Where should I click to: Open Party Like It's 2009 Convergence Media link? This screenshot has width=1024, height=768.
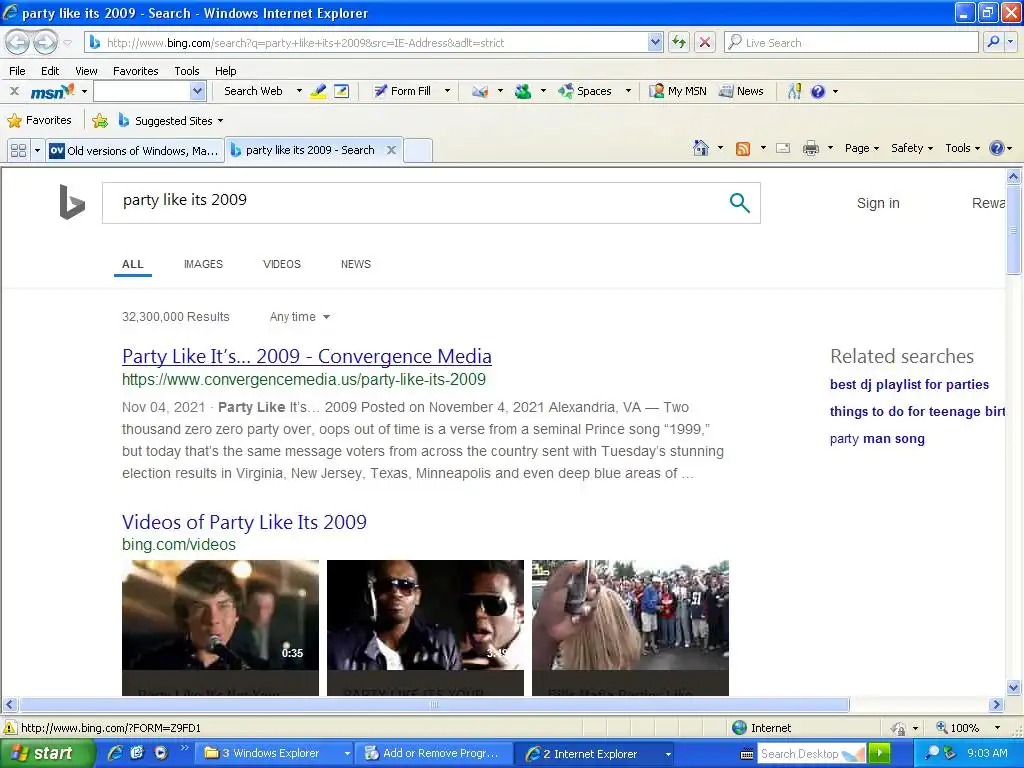click(x=307, y=357)
